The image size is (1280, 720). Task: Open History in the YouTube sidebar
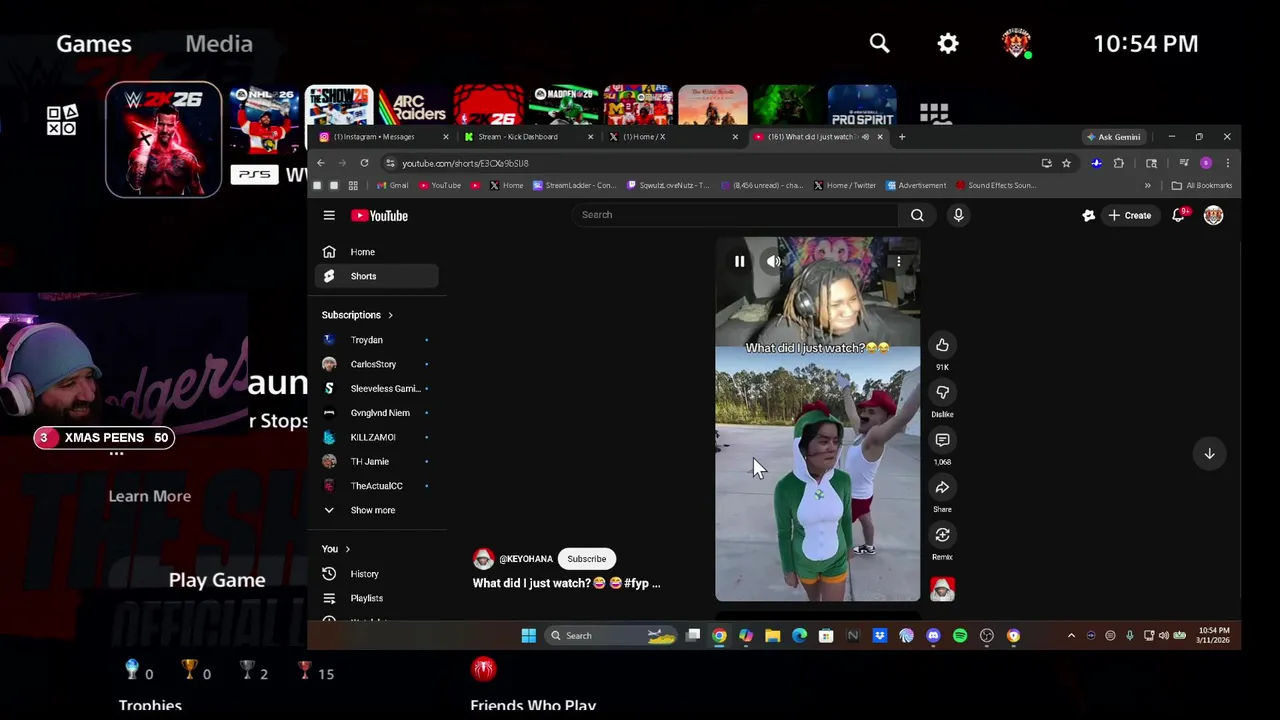click(376, 574)
